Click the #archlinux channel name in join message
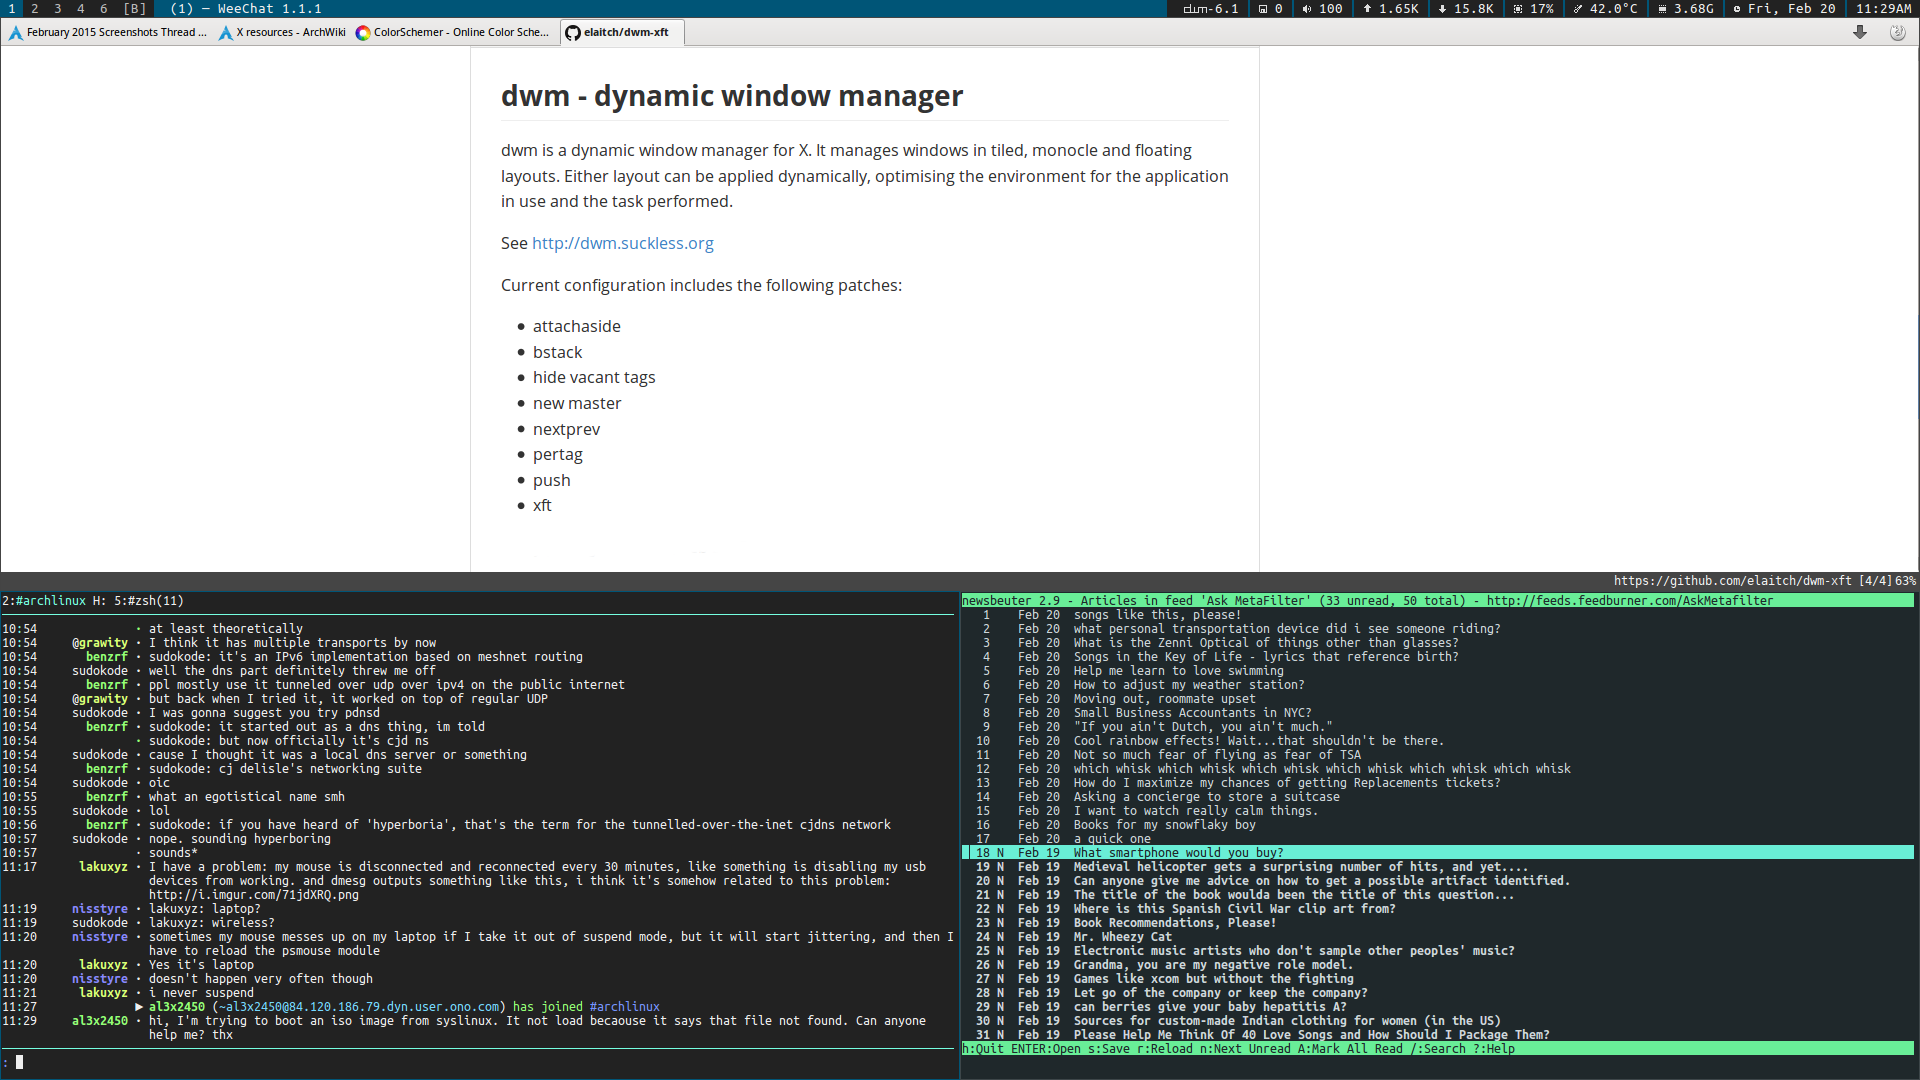Image resolution: width=1920 pixels, height=1080 pixels. (x=624, y=1007)
